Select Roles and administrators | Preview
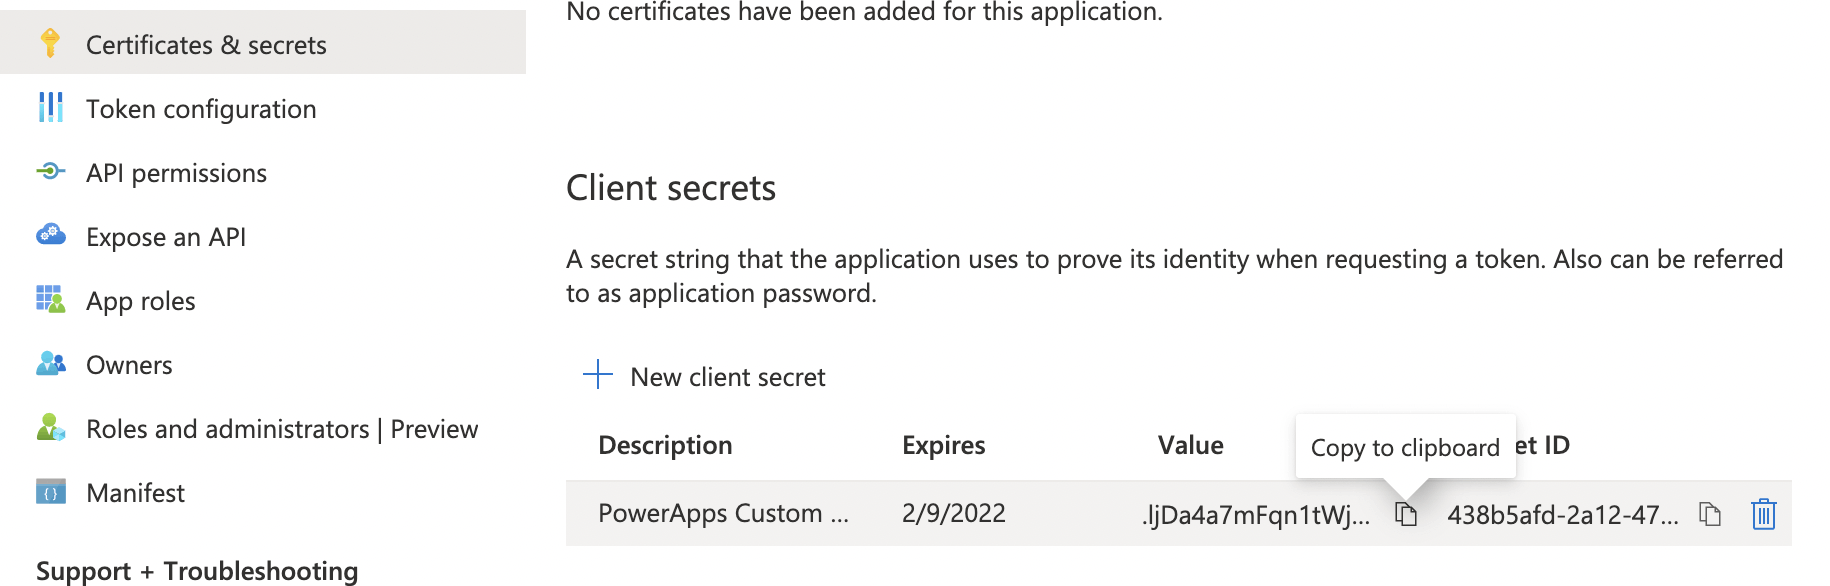This screenshot has height=586, width=1830. [x=282, y=429]
